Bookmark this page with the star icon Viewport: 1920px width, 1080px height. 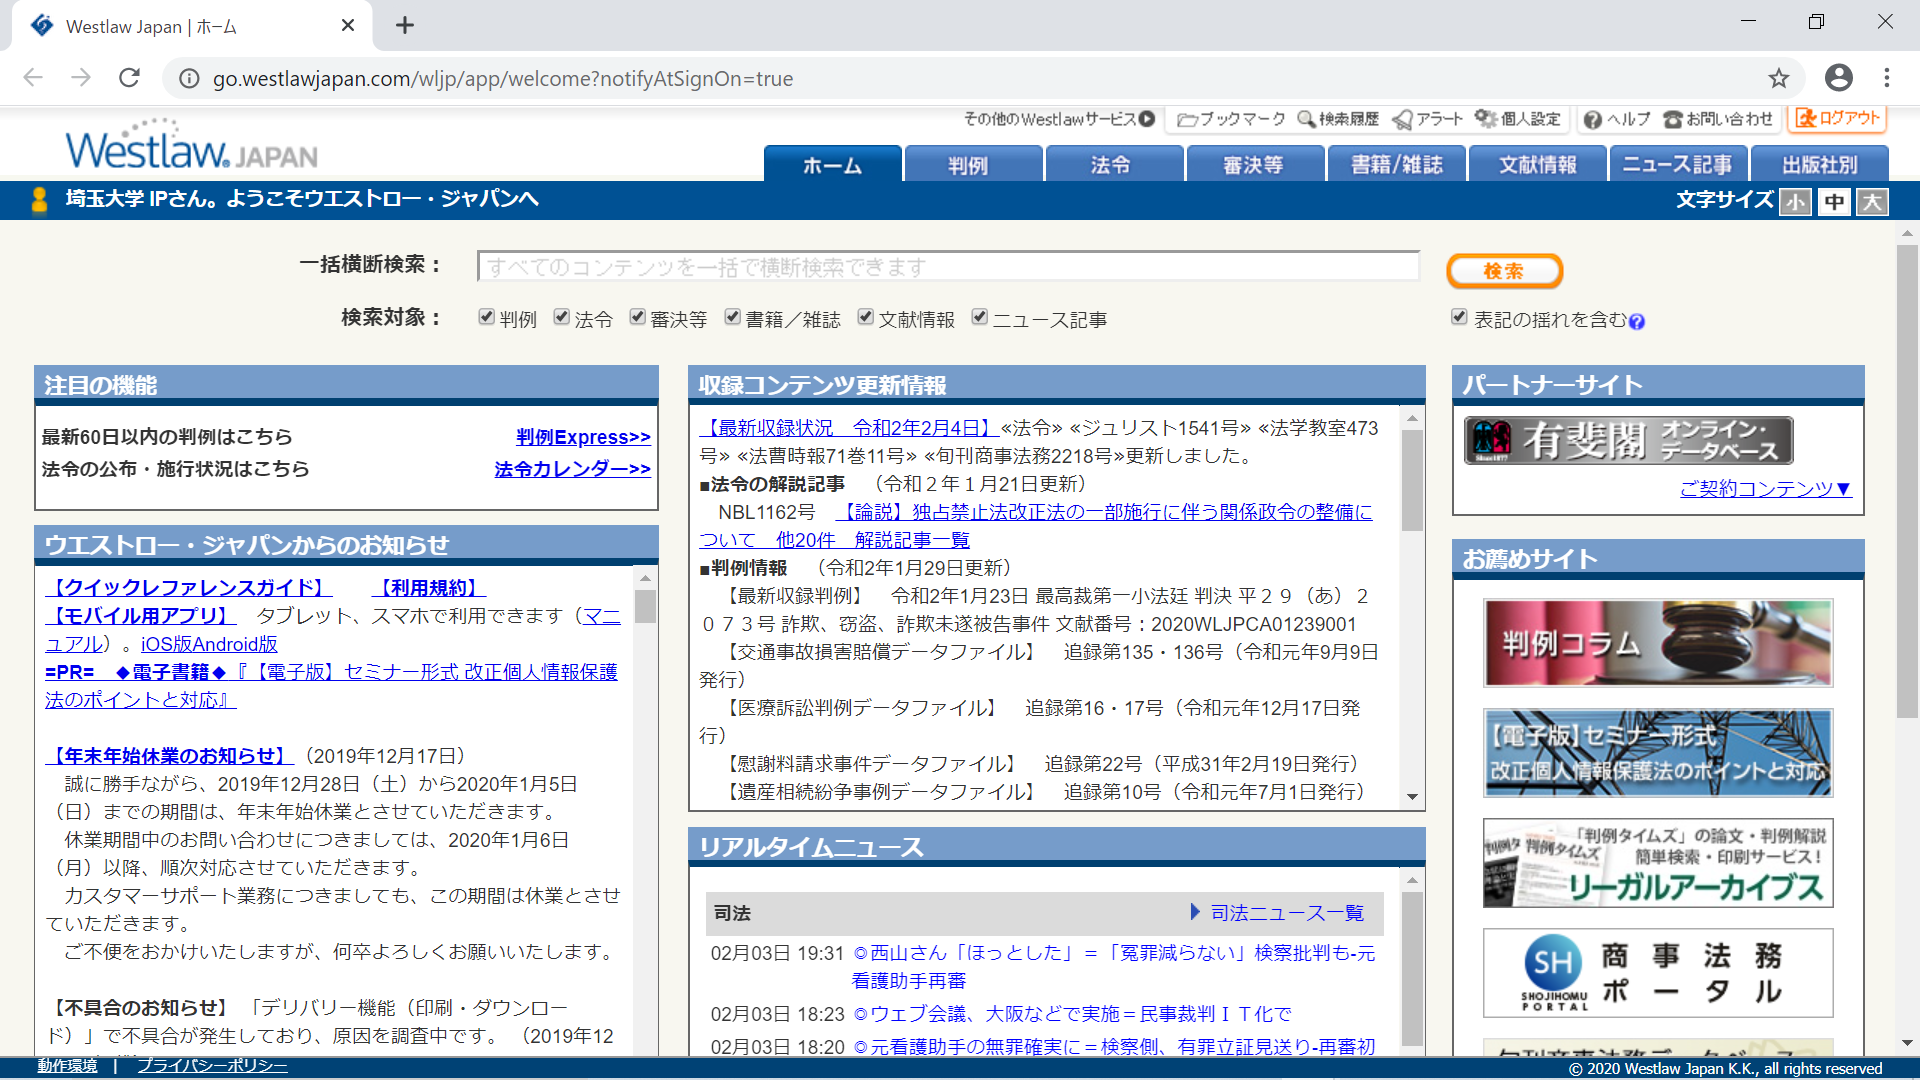(1778, 78)
